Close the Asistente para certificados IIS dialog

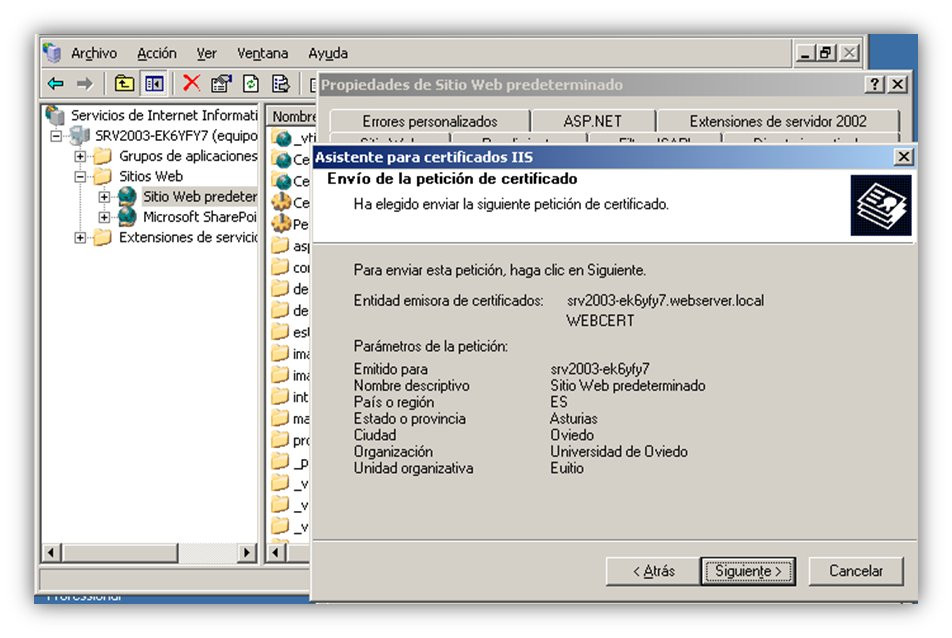point(903,157)
